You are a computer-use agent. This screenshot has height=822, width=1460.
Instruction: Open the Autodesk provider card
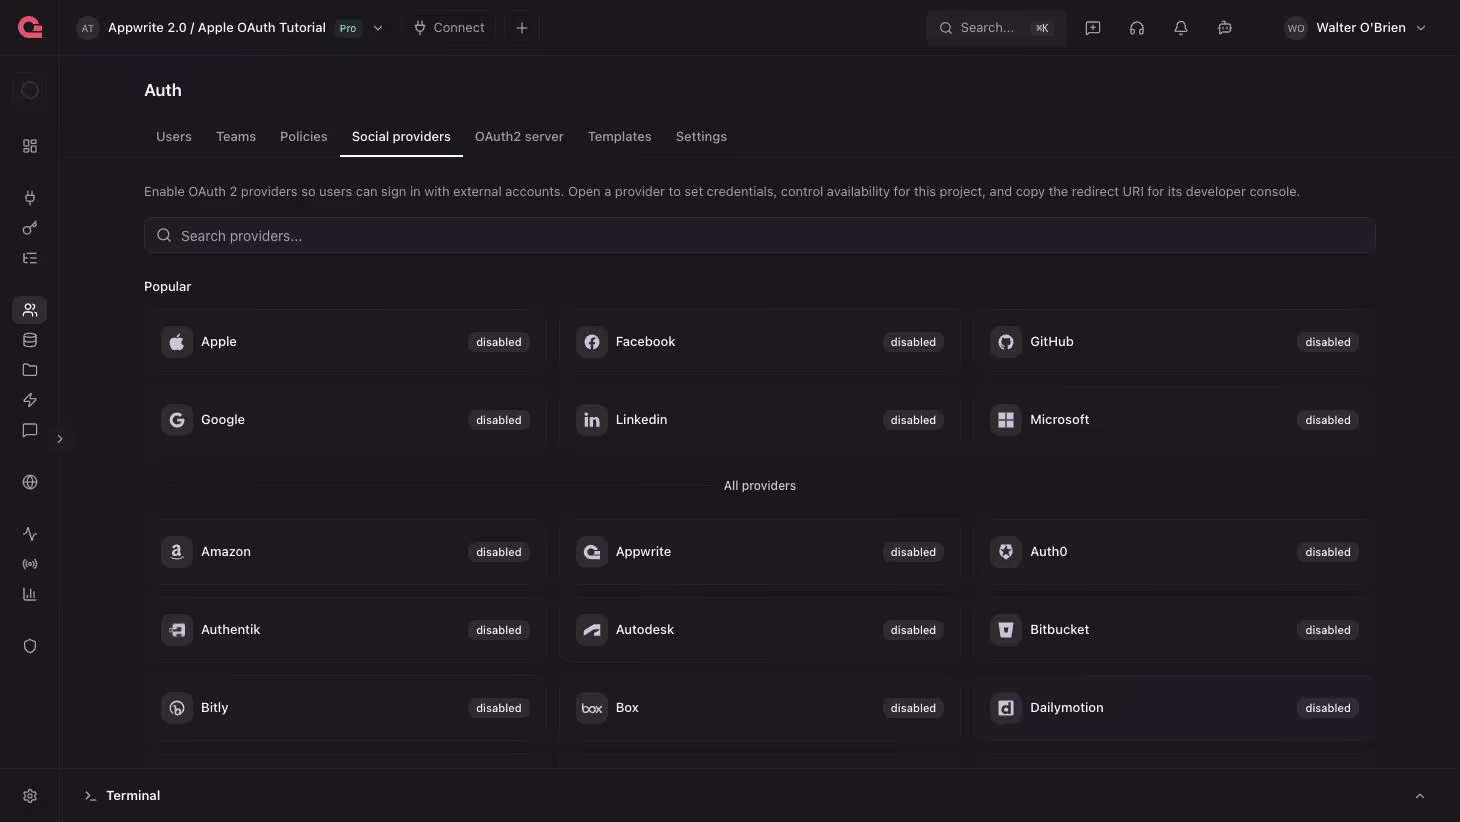(760, 630)
